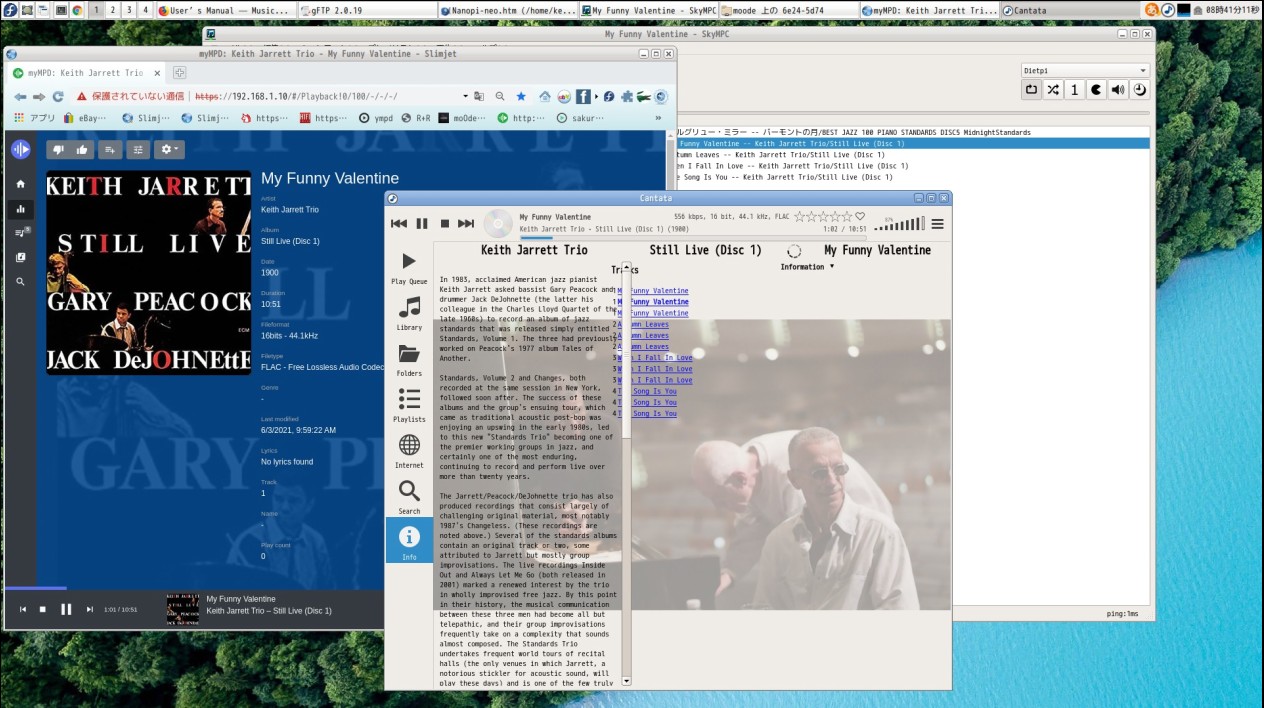This screenshot has height=708, width=1264.
Task: Toggle shuffle mode in SkyMPC
Action: [1053, 90]
